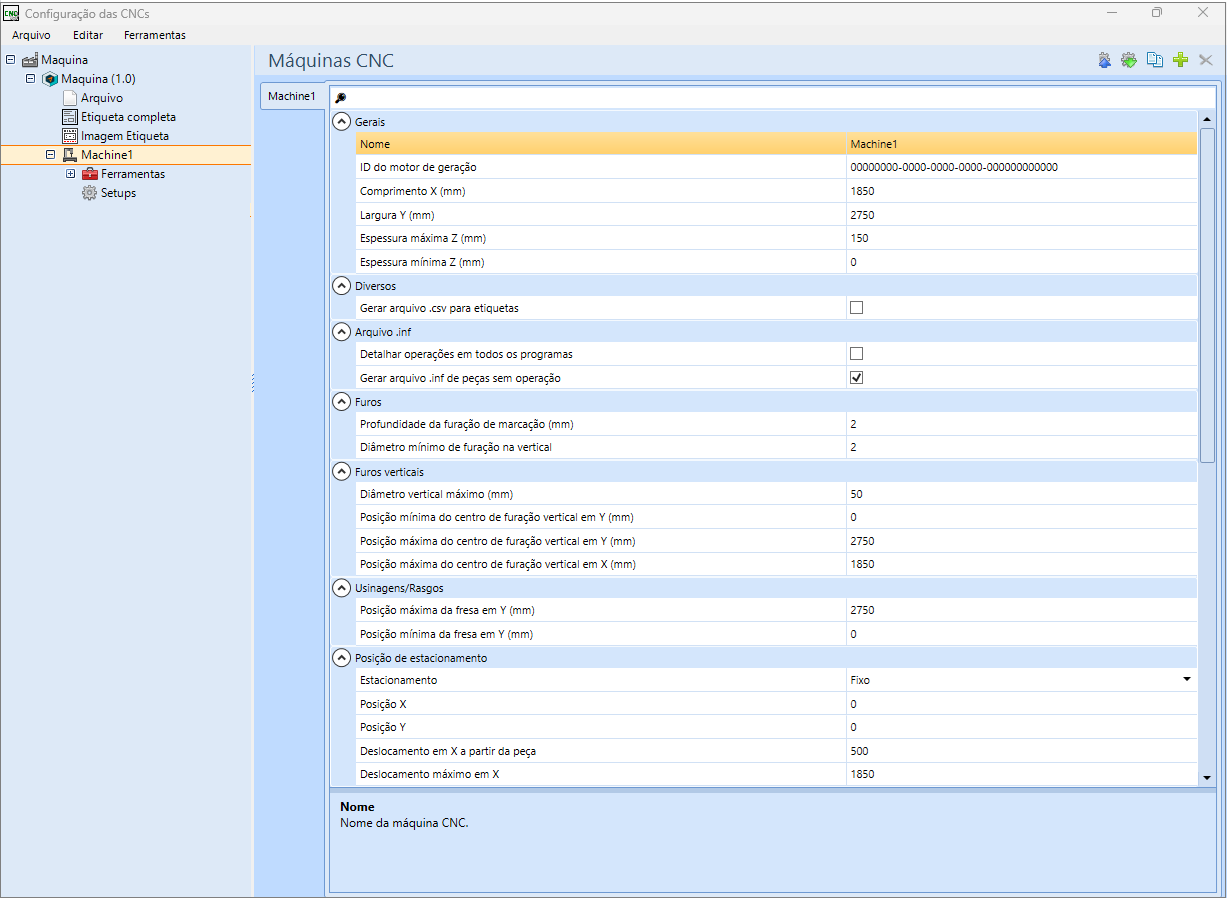This screenshot has height=905, width=1232.
Task: Uncheck Gerar arquivo .inf de peças sem operação
Action: tap(856, 378)
